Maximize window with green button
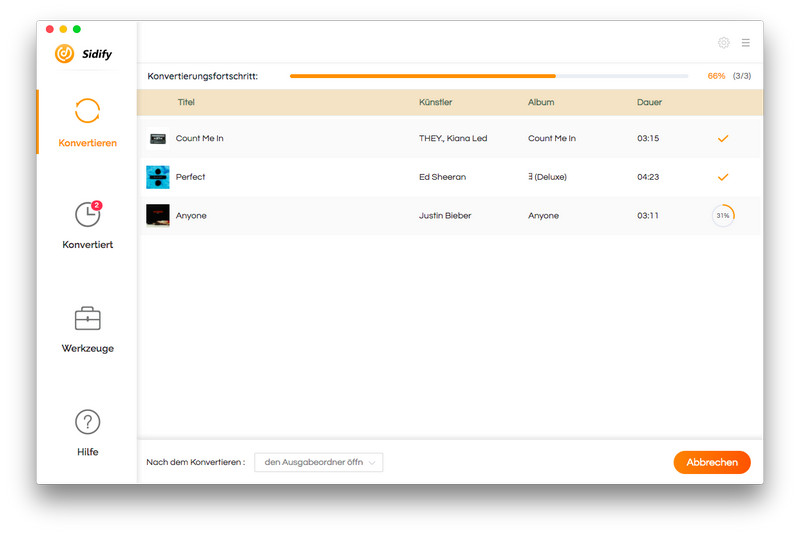 pyautogui.click(x=77, y=29)
